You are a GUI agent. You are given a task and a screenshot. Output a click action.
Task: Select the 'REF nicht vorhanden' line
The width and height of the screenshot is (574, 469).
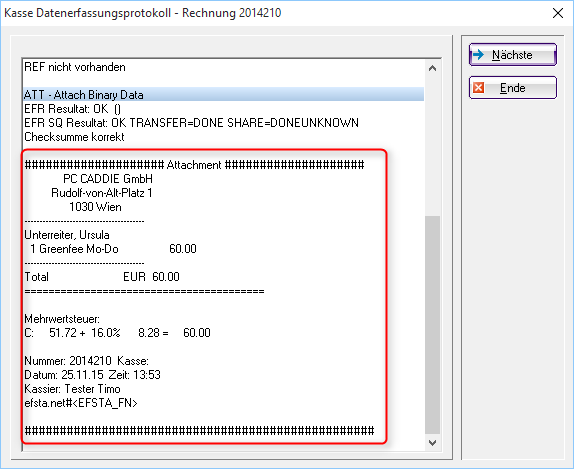[x=75, y=67]
